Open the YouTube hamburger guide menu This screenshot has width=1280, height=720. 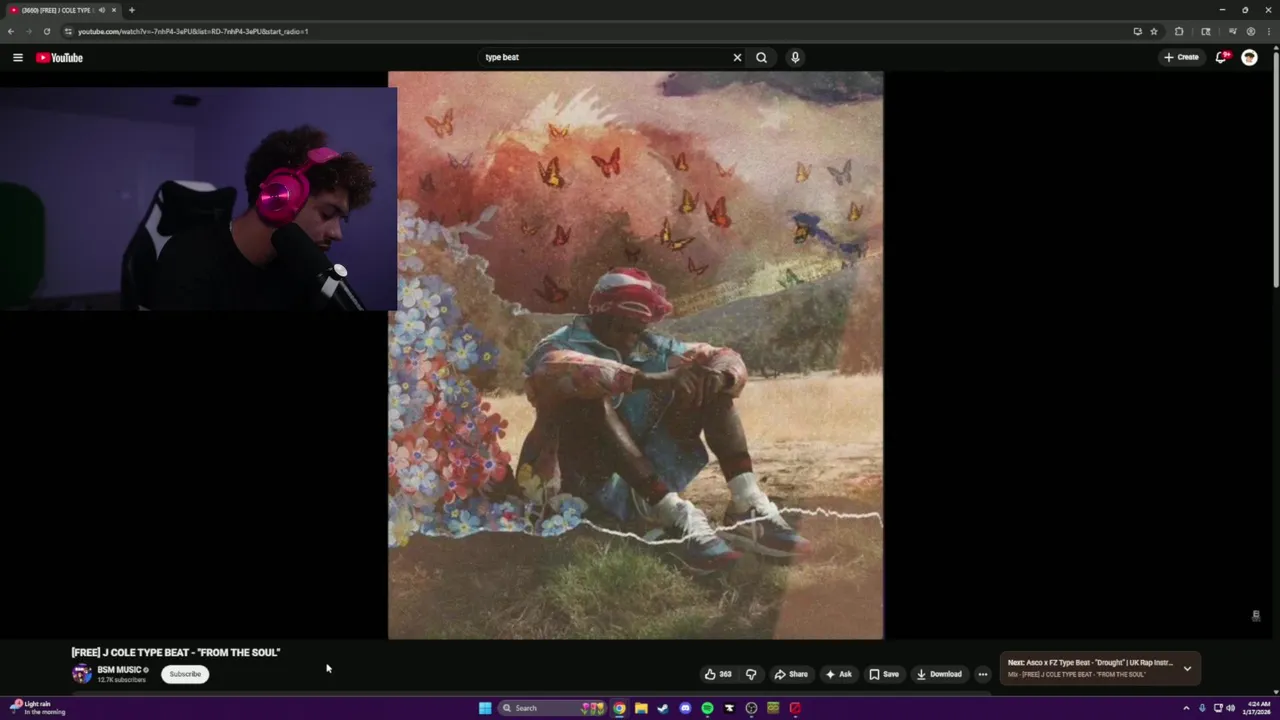pos(17,57)
